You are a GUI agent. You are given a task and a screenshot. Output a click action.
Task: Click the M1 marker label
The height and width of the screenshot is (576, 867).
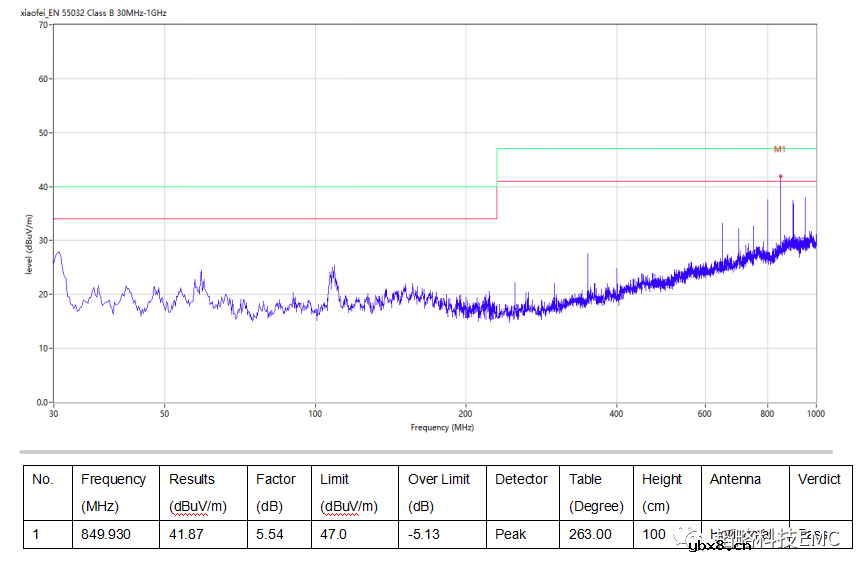coord(779,149)
